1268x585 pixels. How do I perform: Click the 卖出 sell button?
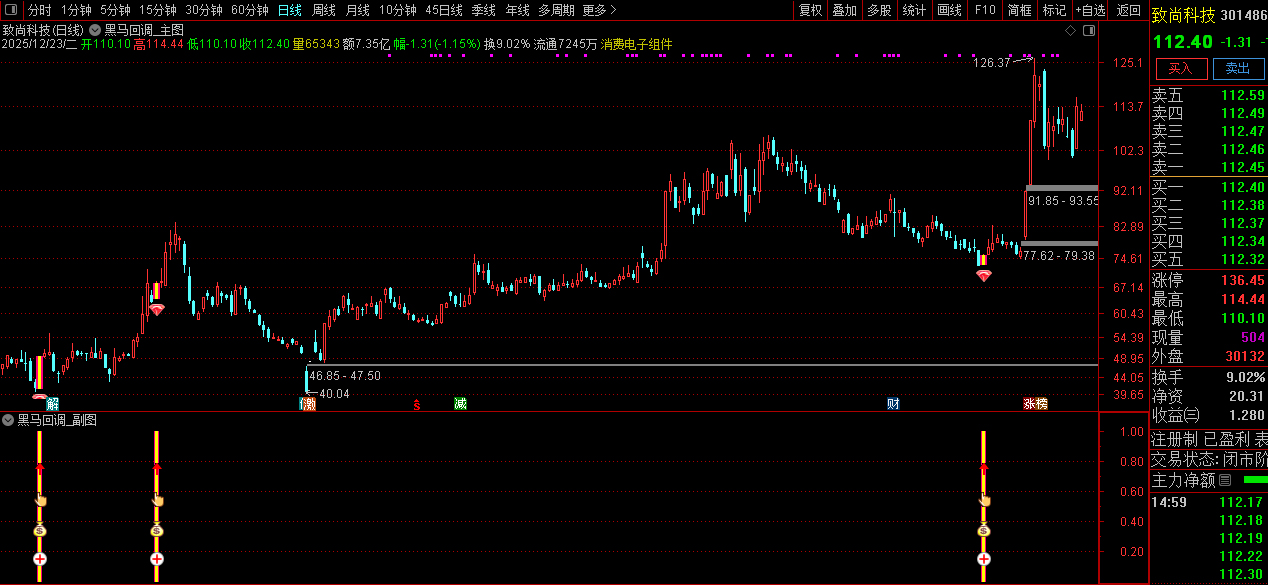(1237, 68)
